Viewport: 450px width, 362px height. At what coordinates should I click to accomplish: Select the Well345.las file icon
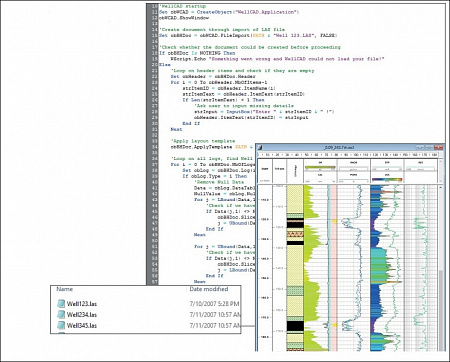61,325
